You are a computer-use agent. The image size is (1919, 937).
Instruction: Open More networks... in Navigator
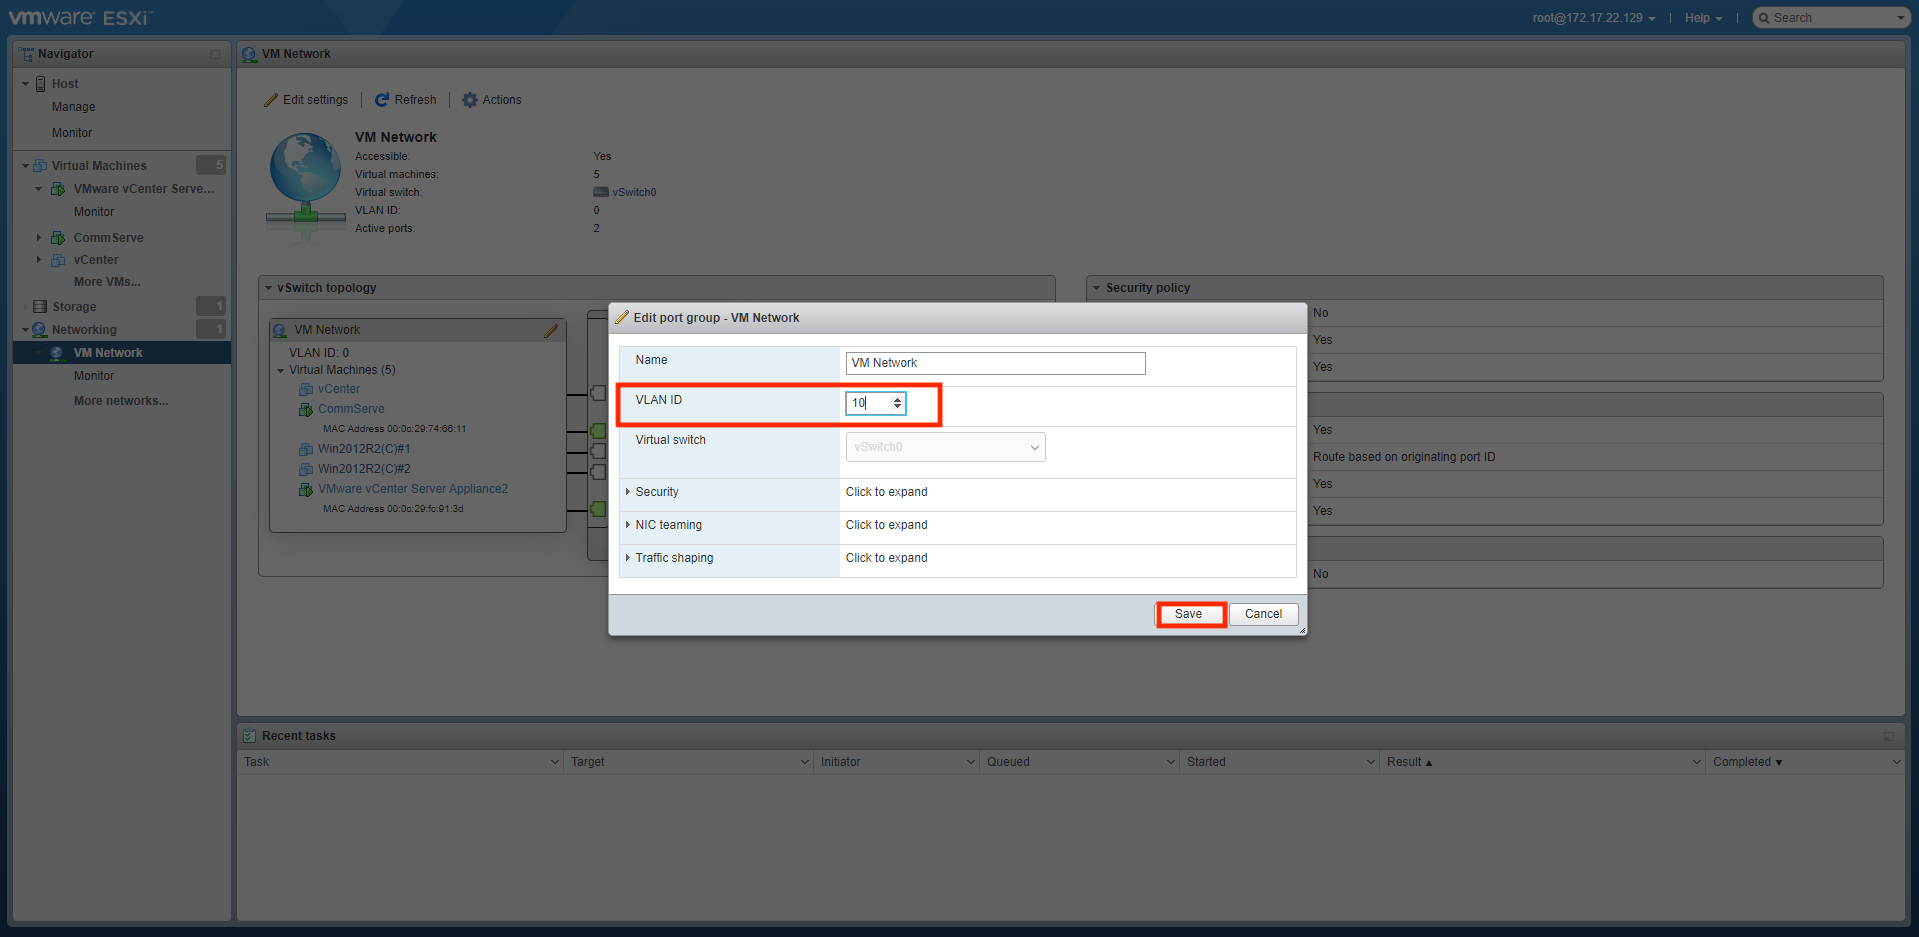tap(121, 401)
